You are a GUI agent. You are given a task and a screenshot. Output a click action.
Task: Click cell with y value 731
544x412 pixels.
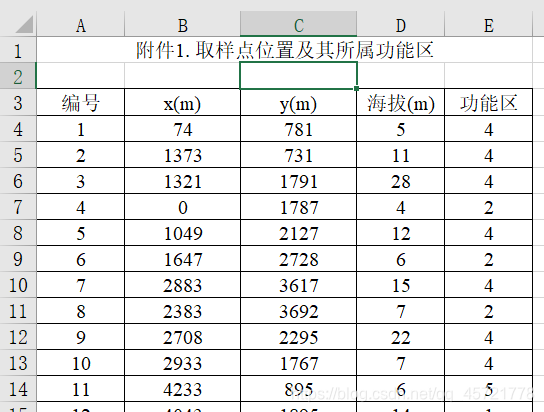298,154
